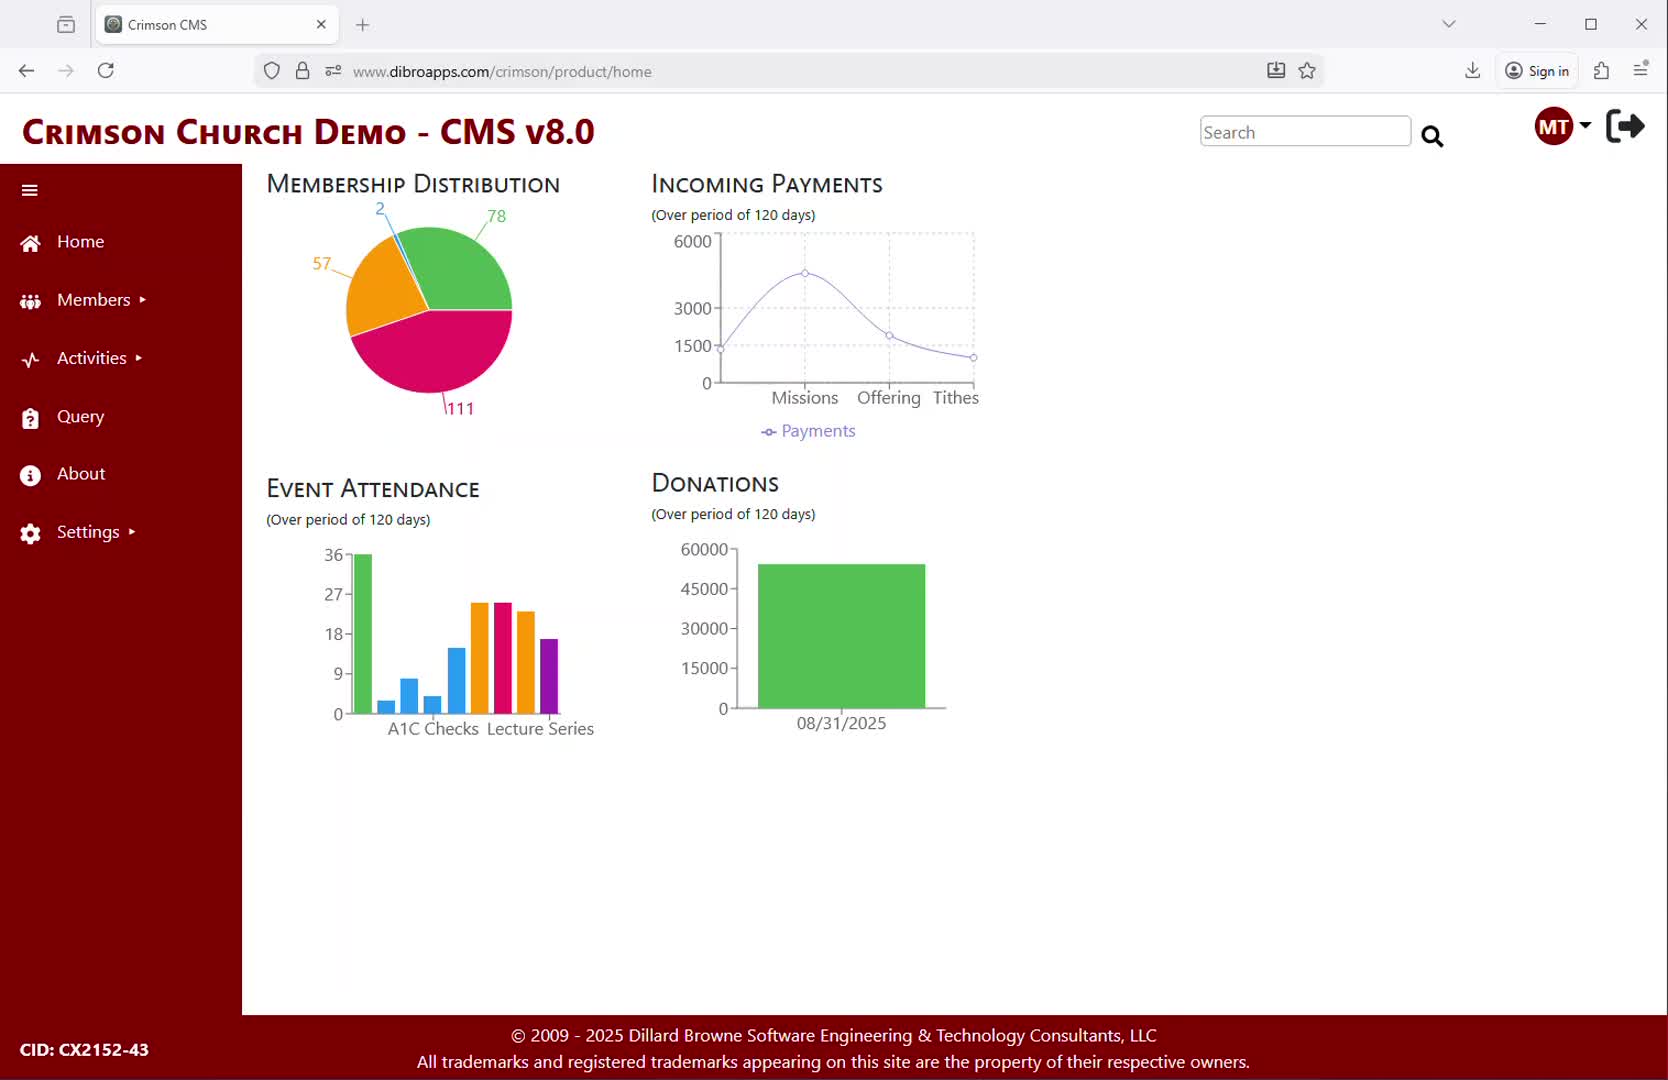The width and height of the screenshot is (1668, 1080).
Task: Click the Crimson Church Demo title
Action: [x=308, y=132]
